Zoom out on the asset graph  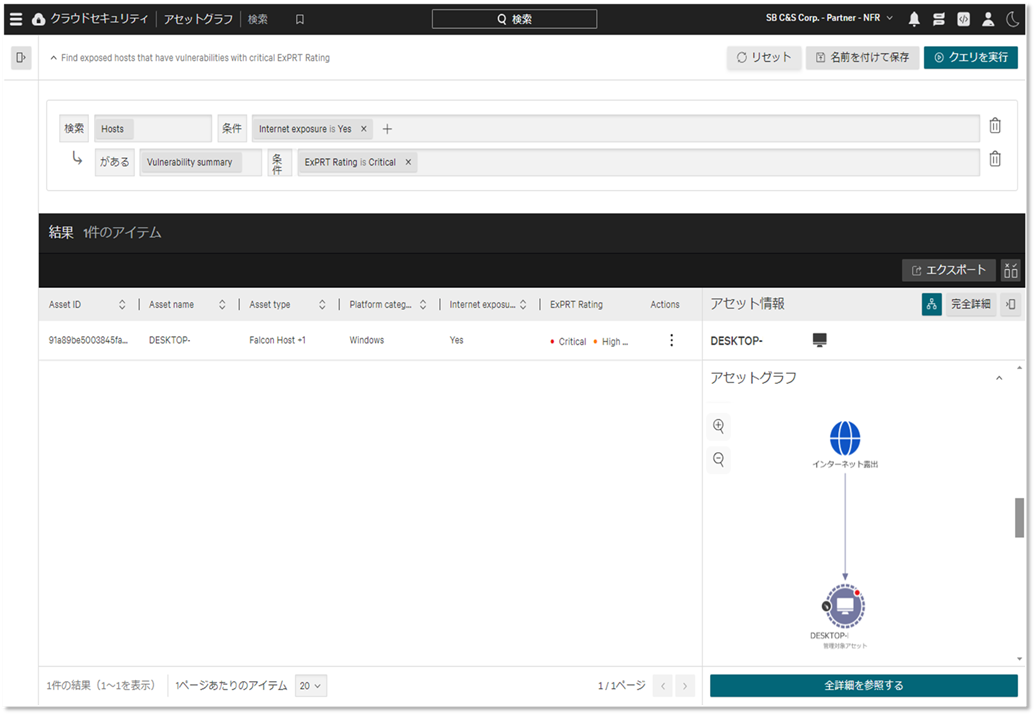coord(718,460)
